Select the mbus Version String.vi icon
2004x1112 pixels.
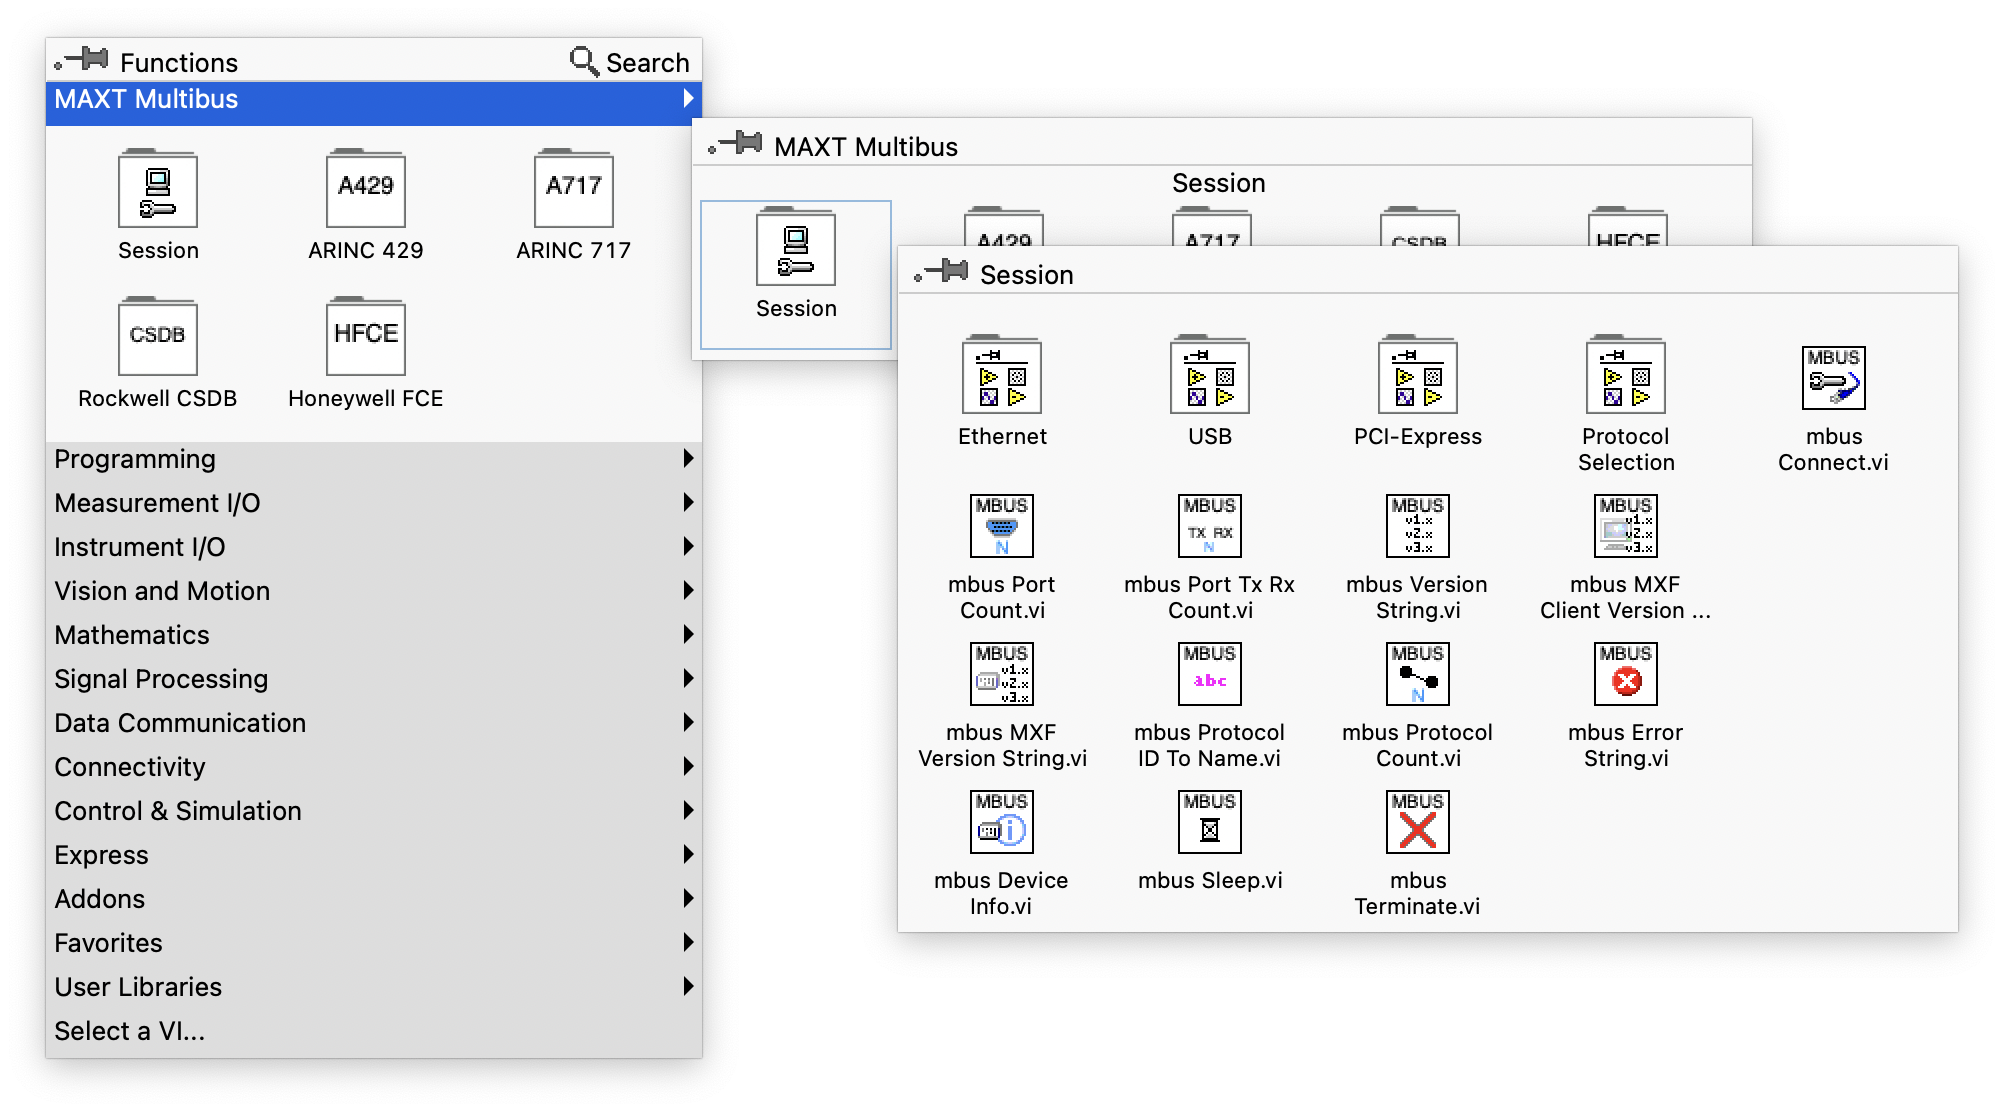(1418, 526)
